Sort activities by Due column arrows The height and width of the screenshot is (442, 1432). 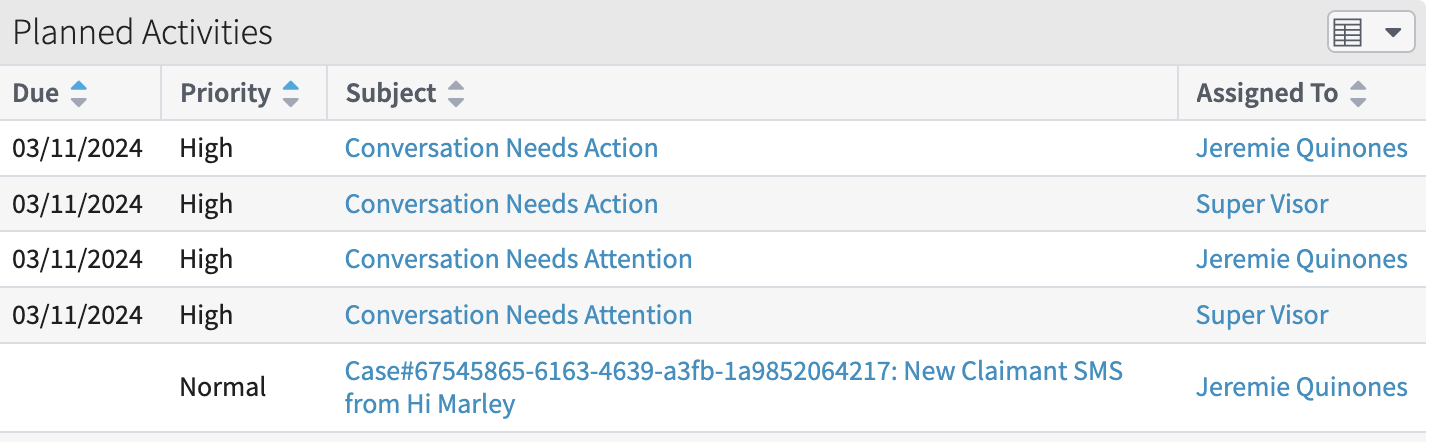click(x=78, y=94)
